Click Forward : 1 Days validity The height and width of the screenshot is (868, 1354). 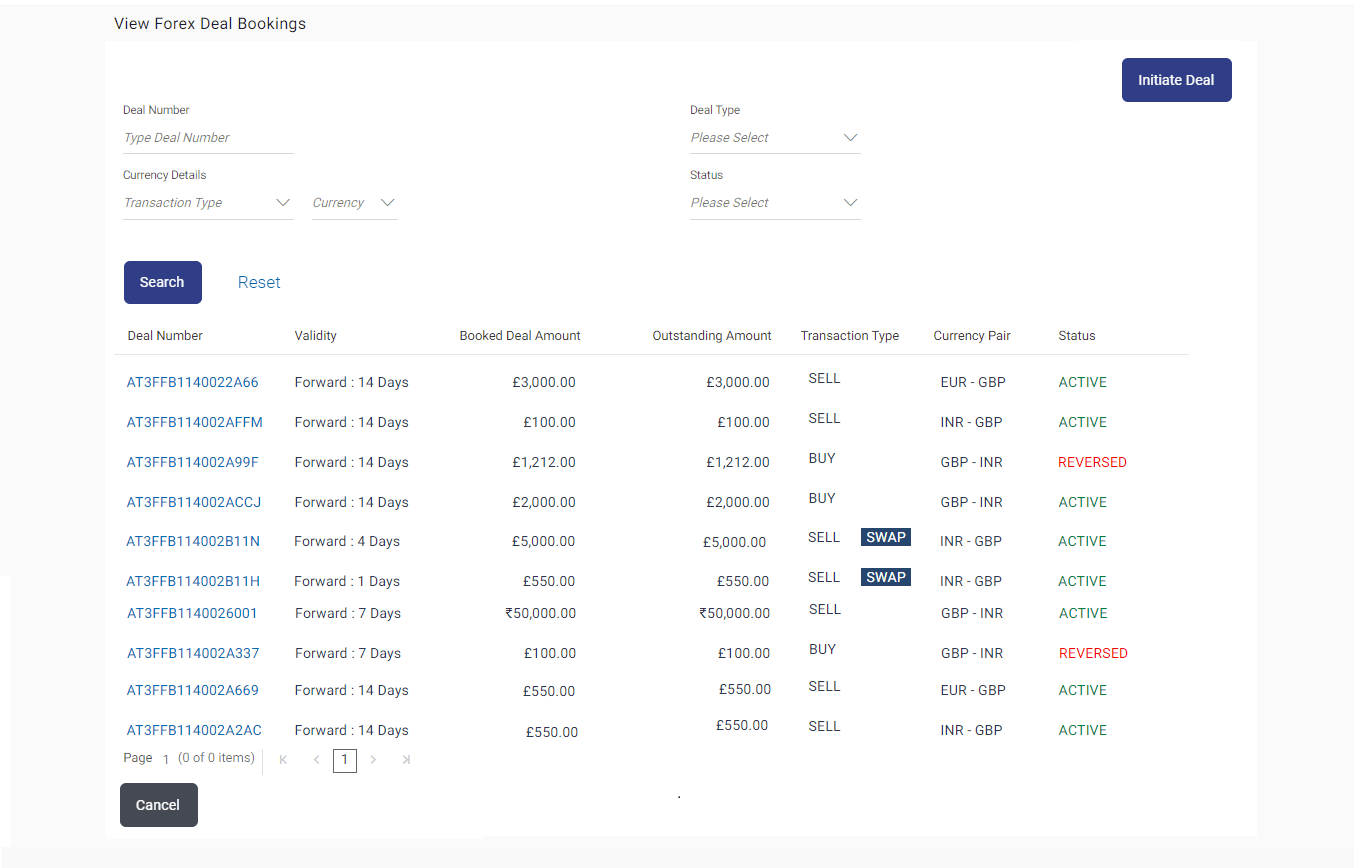347,581
